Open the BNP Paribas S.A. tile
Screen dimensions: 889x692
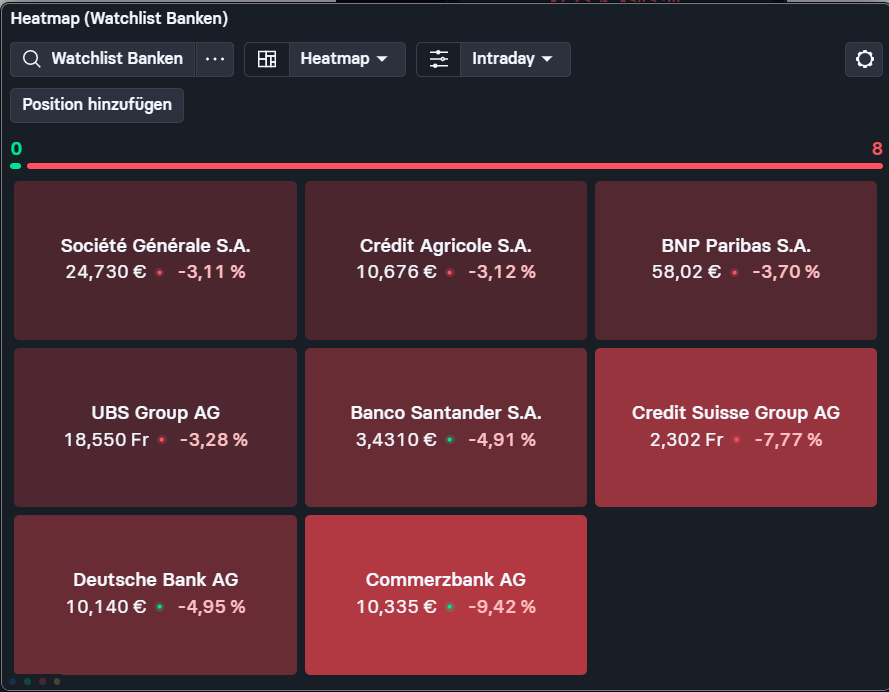736,261
